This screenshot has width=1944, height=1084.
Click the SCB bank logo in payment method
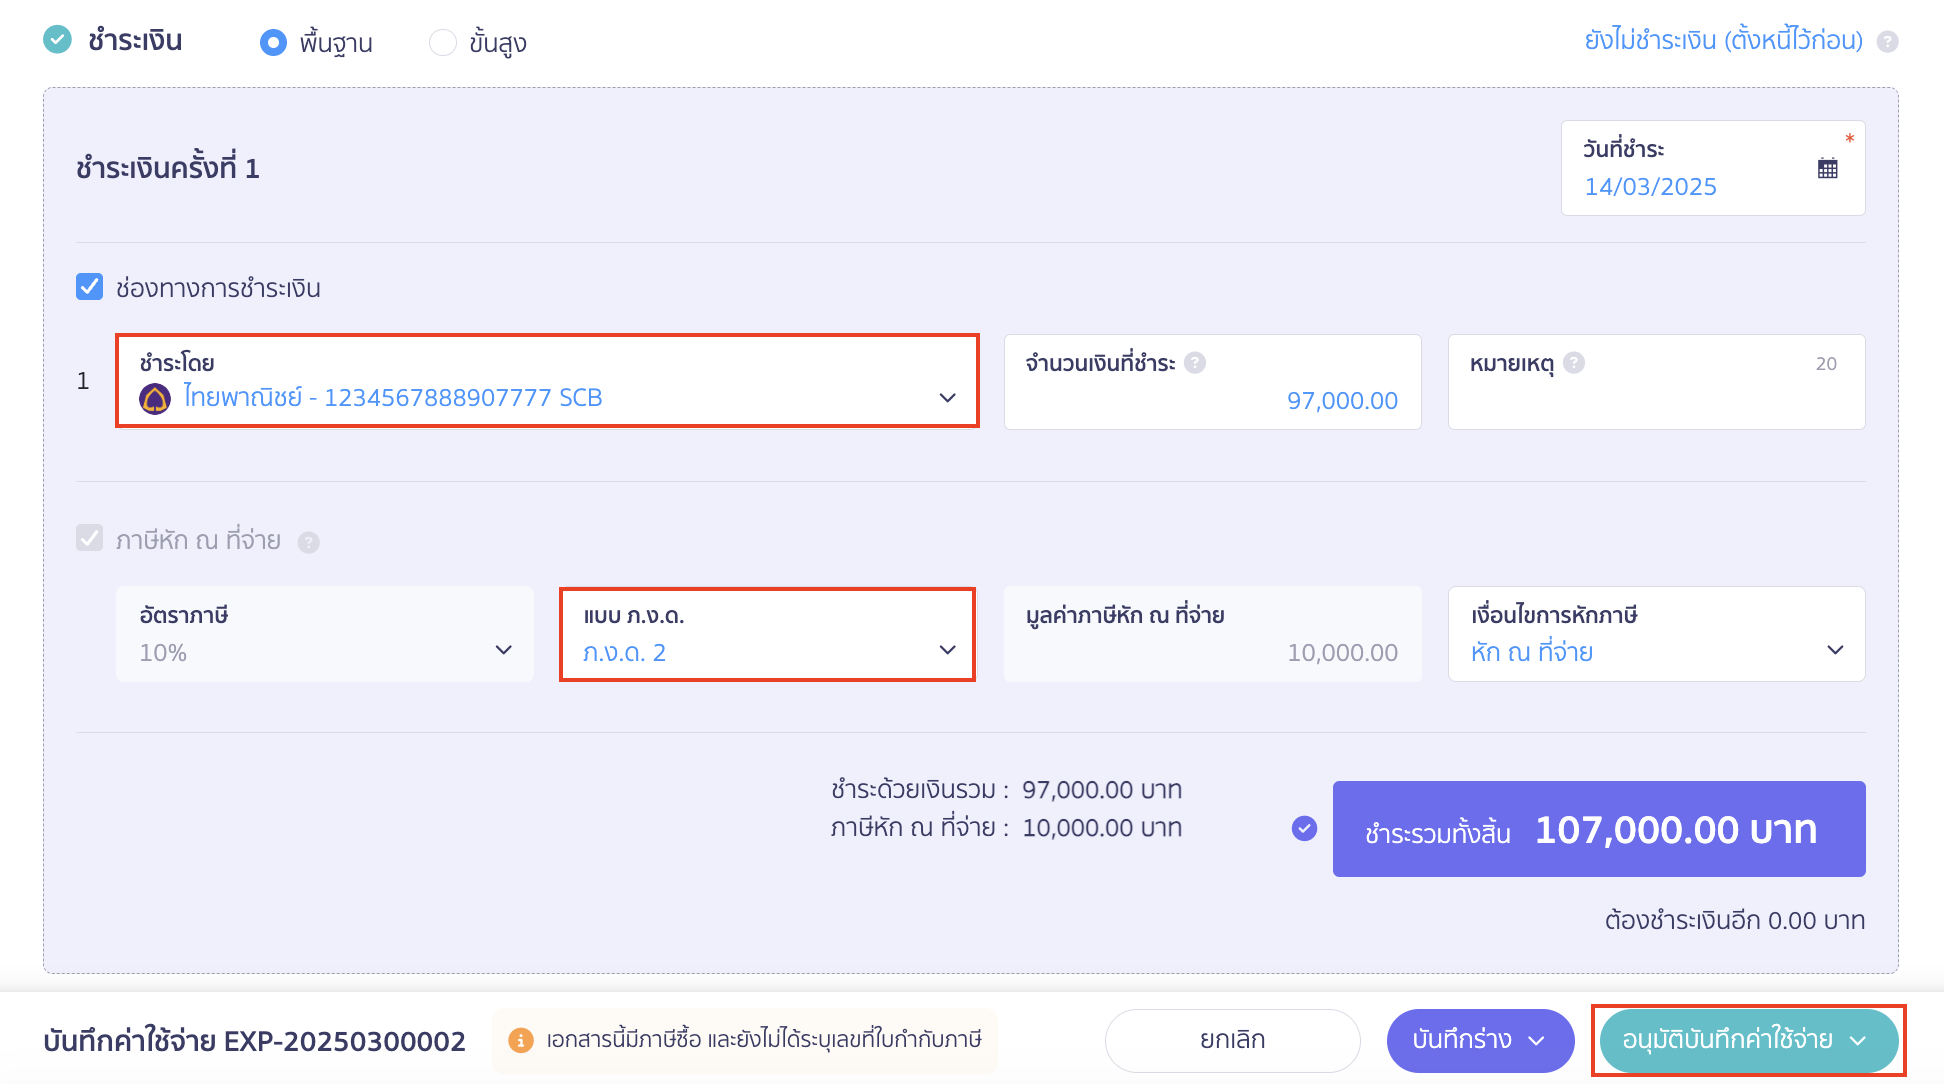click(156, 397)
